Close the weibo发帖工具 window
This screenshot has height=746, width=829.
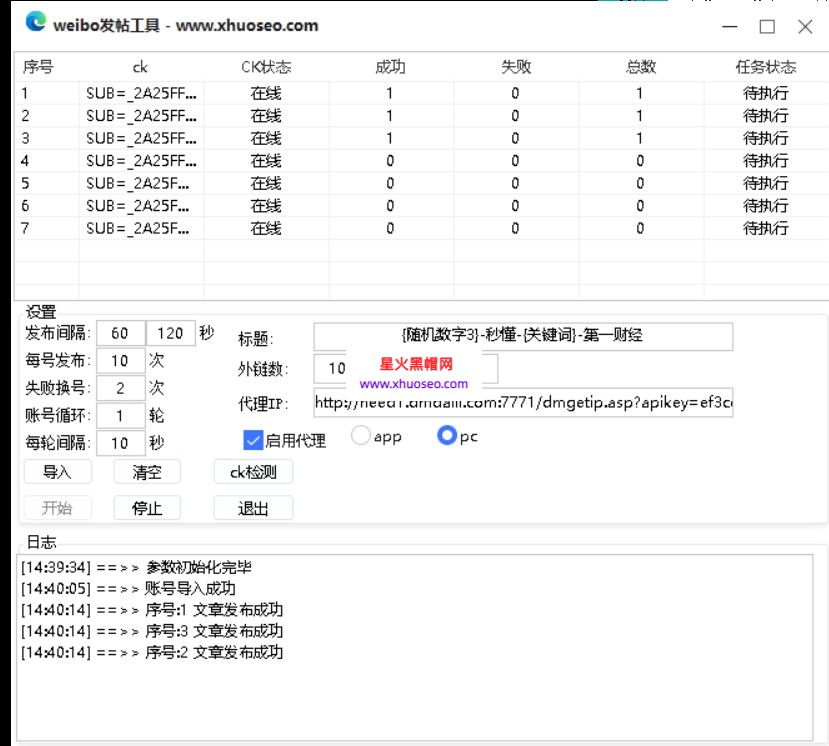pos(805,26)
